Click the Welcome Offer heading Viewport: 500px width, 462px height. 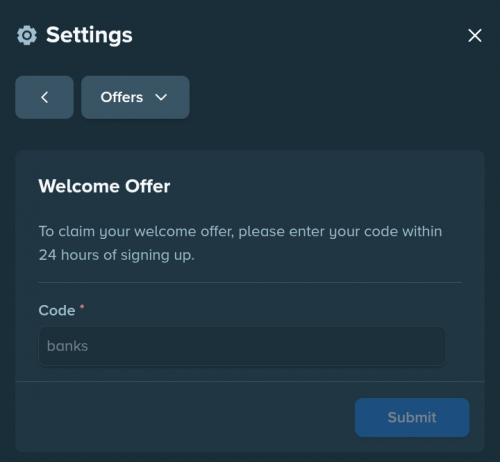tap(104, 186)
